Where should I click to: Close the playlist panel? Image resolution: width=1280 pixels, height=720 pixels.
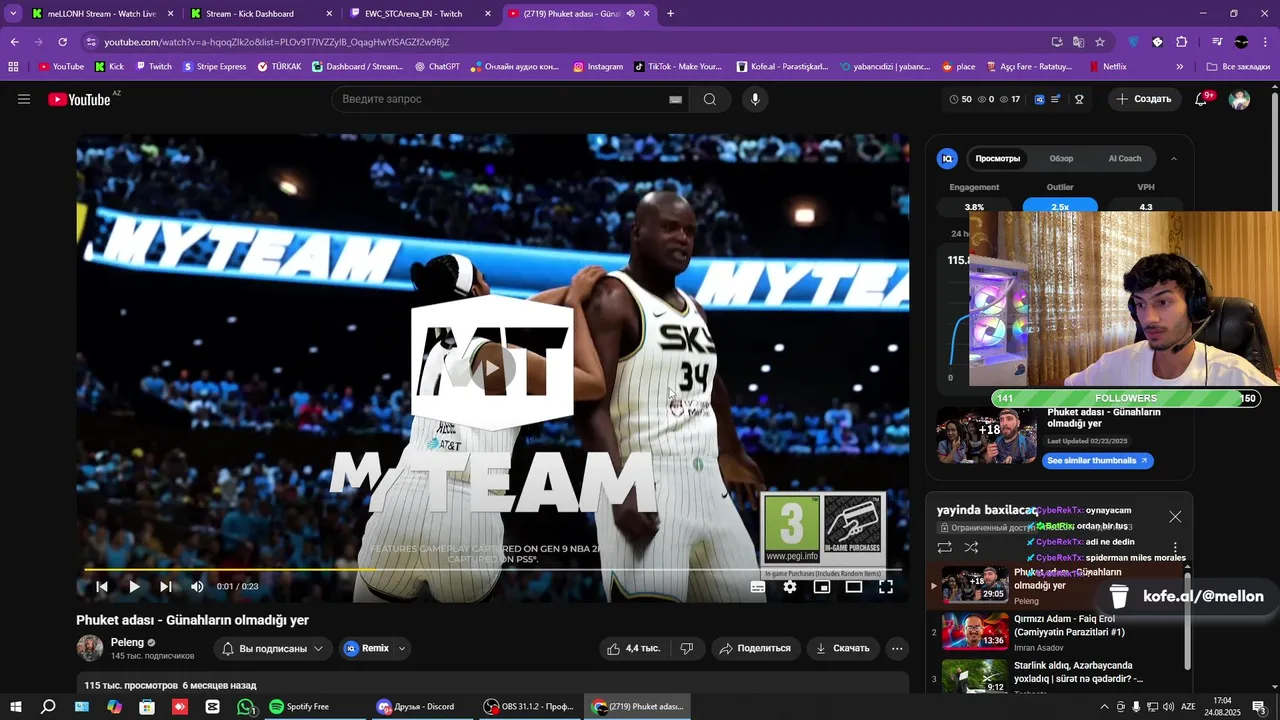pyautogui.click(x=1175, y=517)
